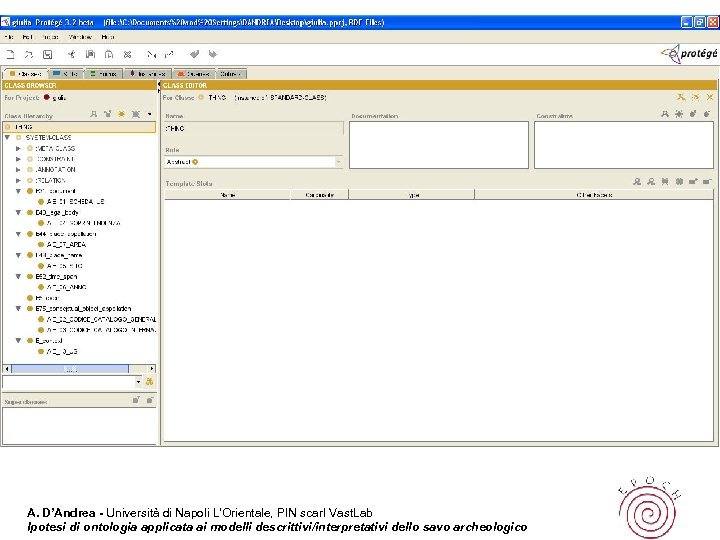Create a new project from the toolbar
The height and width of the screenshot is (540, 720).
[x=10, y=54]
